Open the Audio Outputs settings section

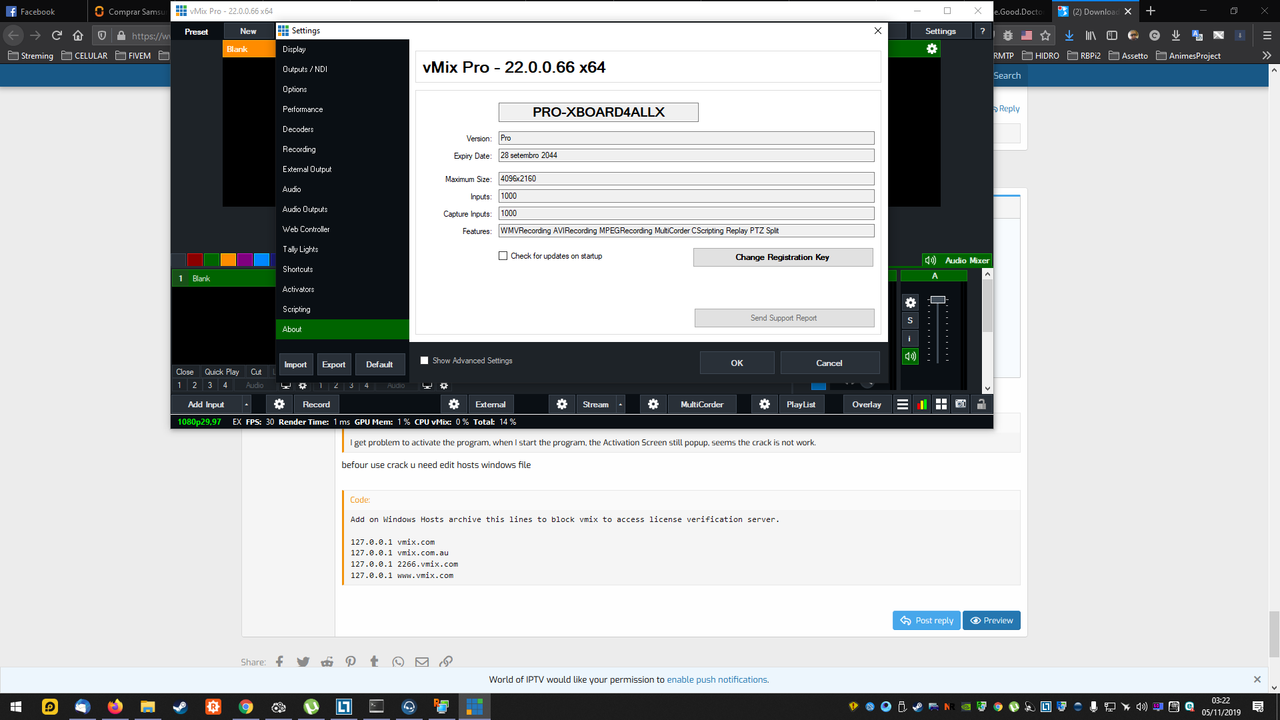343,209
